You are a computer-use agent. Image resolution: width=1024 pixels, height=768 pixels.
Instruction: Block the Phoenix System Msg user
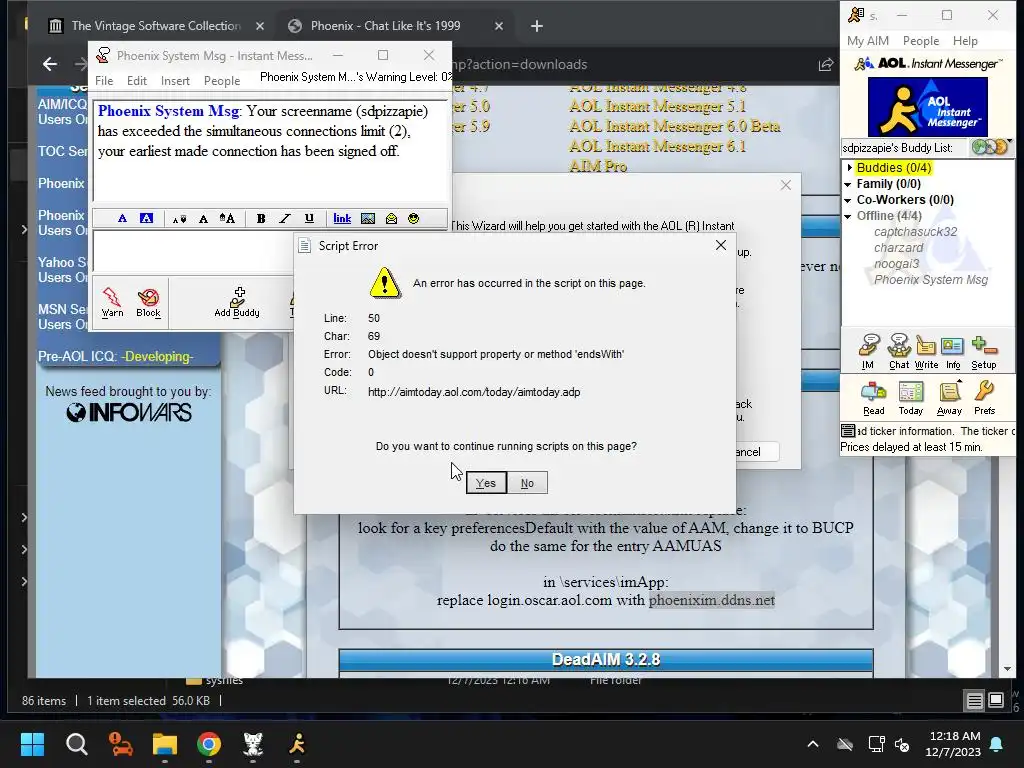point(148,302)
